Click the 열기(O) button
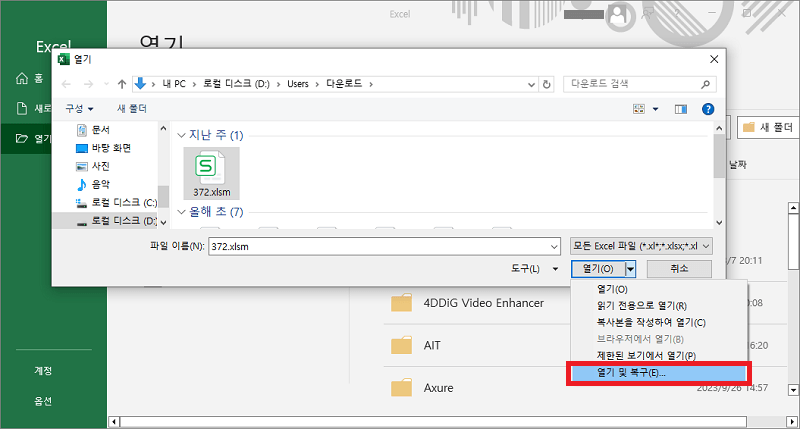 click(598, 269)
